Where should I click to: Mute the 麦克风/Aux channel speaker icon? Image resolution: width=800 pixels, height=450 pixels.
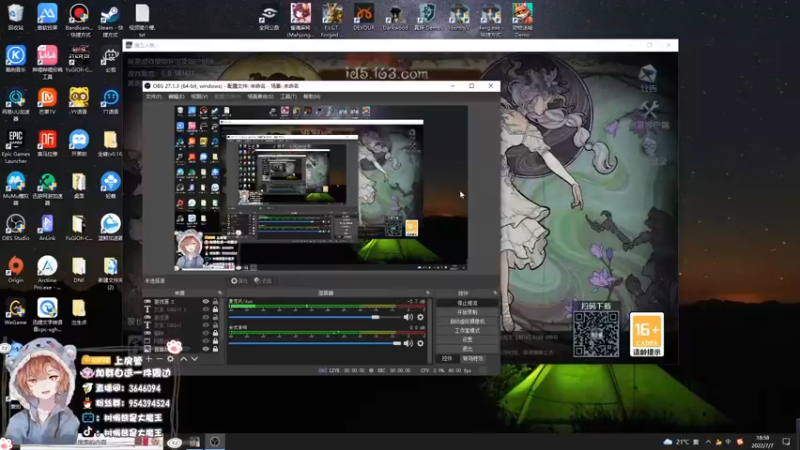408,317
